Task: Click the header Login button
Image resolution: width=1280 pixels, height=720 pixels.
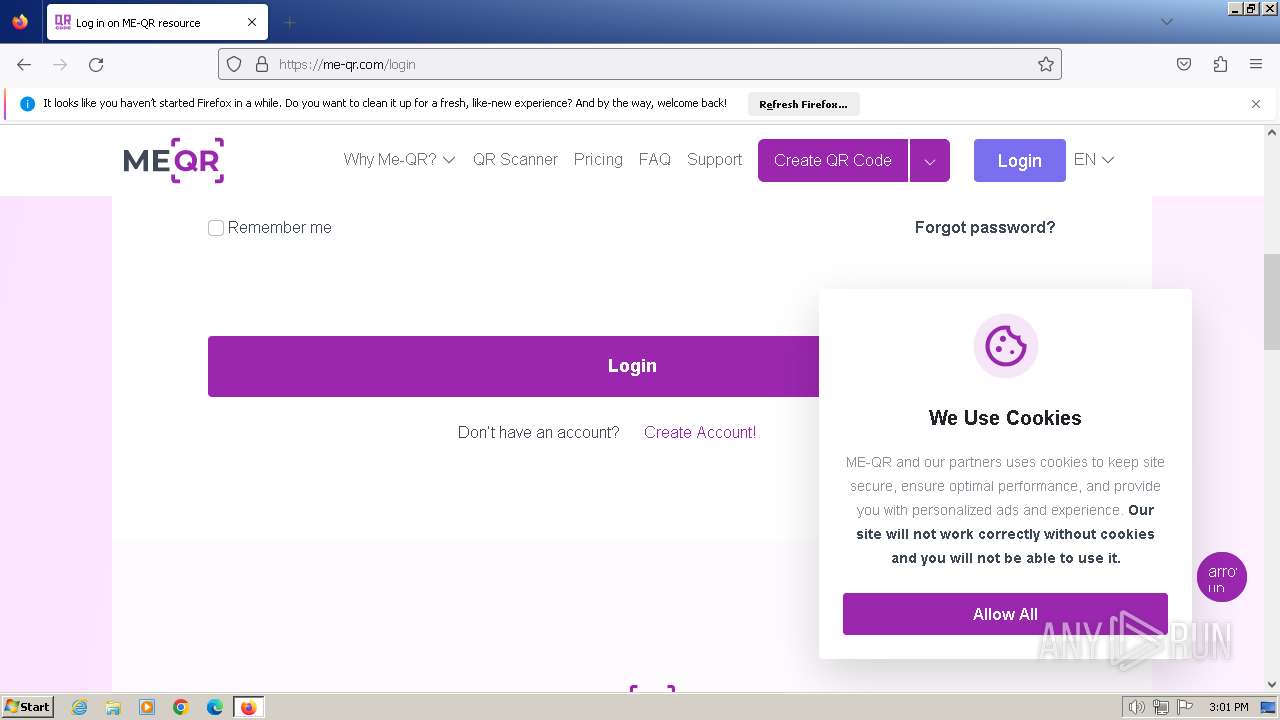Action: click(x=1020, y=161)
